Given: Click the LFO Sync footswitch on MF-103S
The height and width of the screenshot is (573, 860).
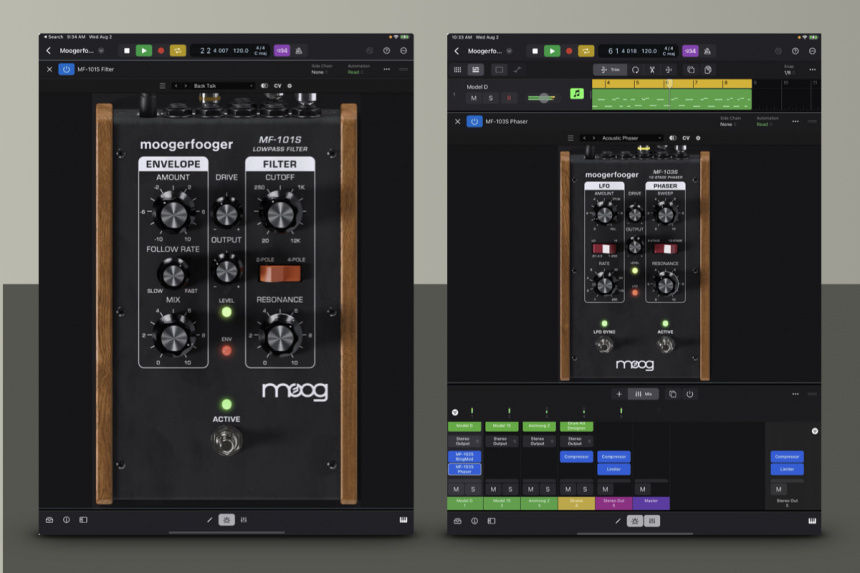Looking at the screenshot, I should coord(604,345).
